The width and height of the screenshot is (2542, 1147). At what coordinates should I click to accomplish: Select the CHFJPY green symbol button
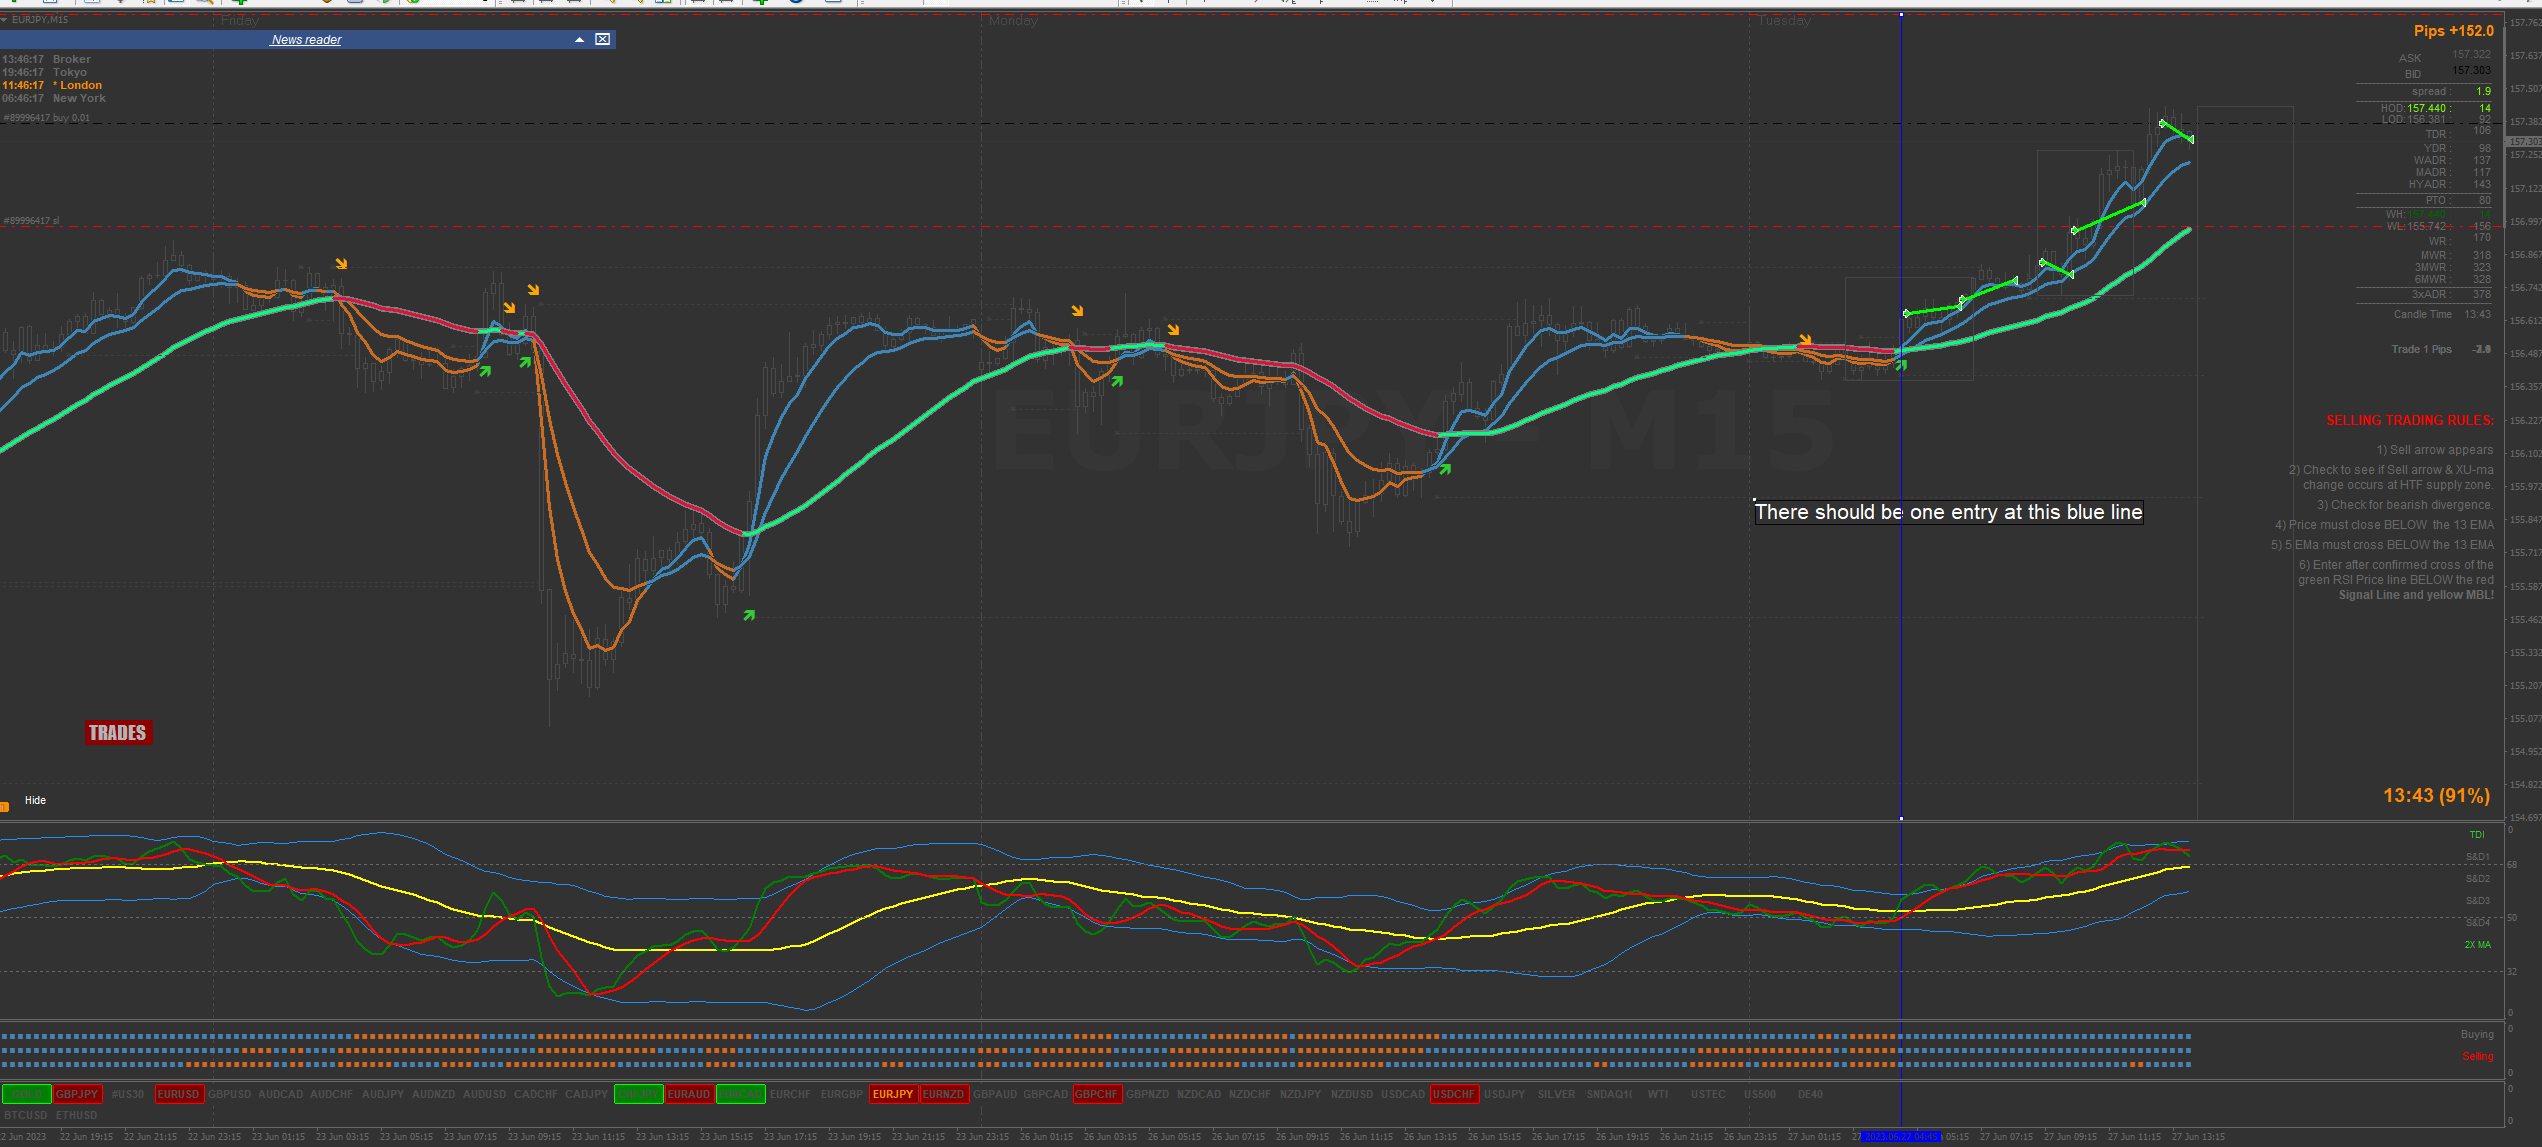click(x=638, y=1094)
